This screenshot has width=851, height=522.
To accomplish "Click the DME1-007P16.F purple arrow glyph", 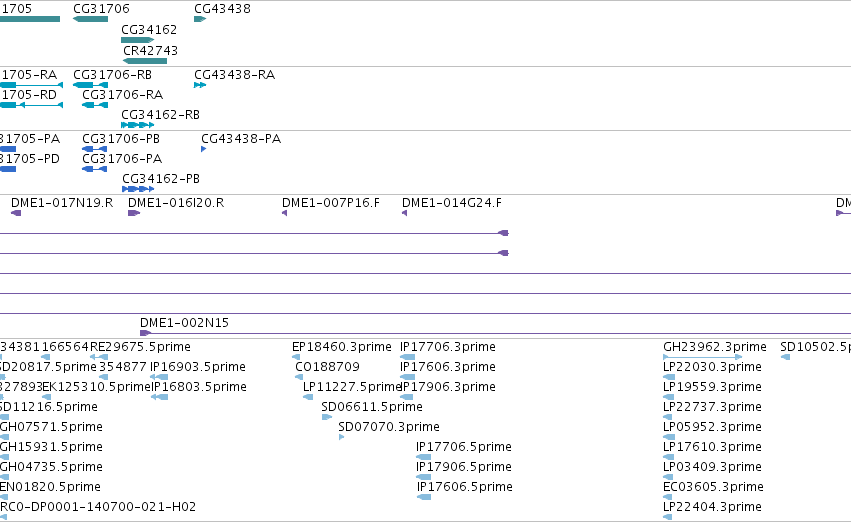I will coord(284,213).
